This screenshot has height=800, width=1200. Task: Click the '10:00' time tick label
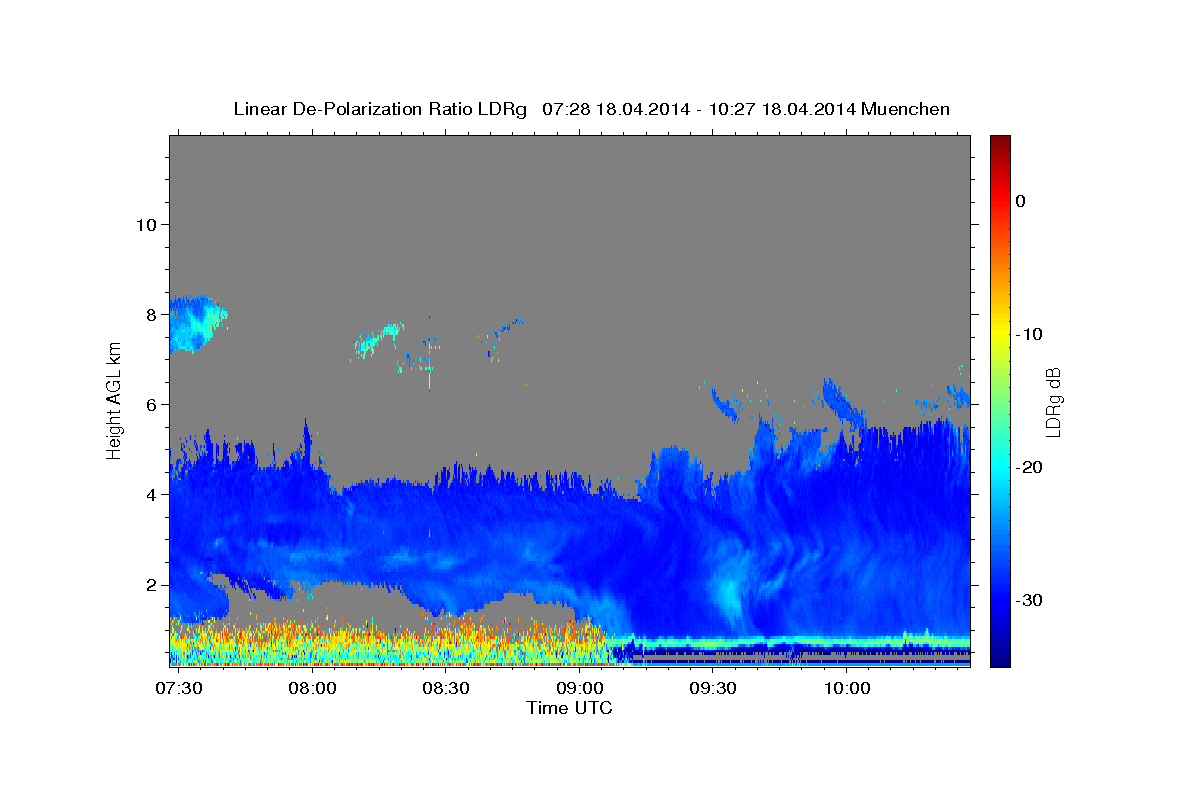tap(847, 689)
